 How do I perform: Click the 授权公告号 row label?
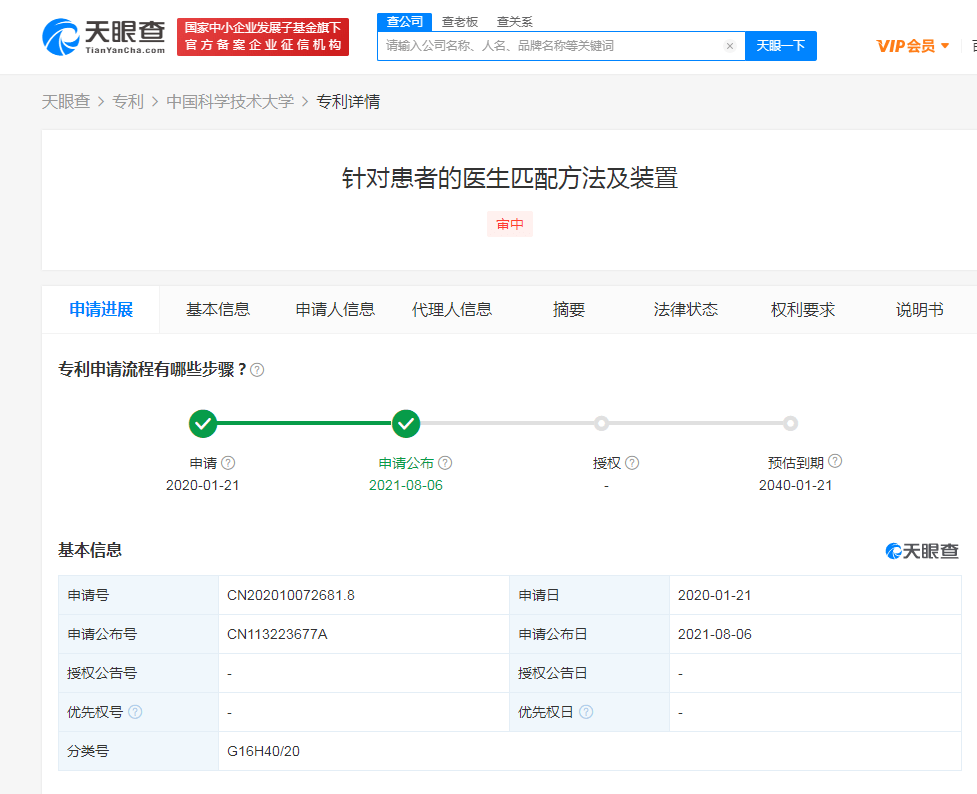point(102,673)
